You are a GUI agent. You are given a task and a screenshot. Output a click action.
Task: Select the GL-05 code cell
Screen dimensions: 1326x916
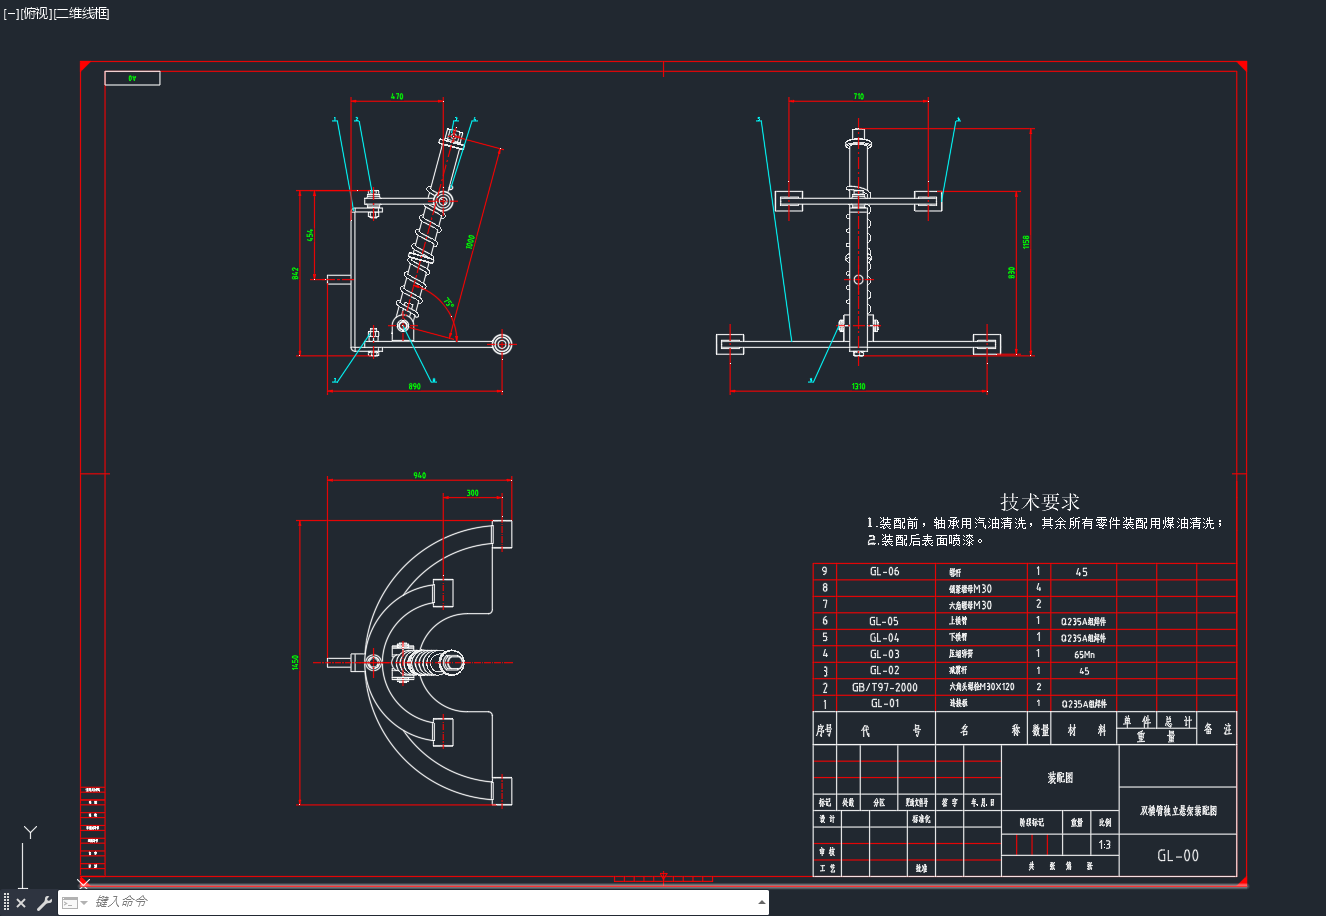[884, 621]
